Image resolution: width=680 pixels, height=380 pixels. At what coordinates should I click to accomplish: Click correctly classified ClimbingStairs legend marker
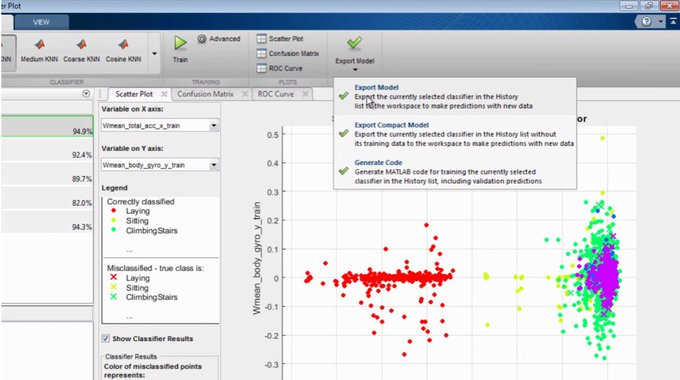[114, 230]
